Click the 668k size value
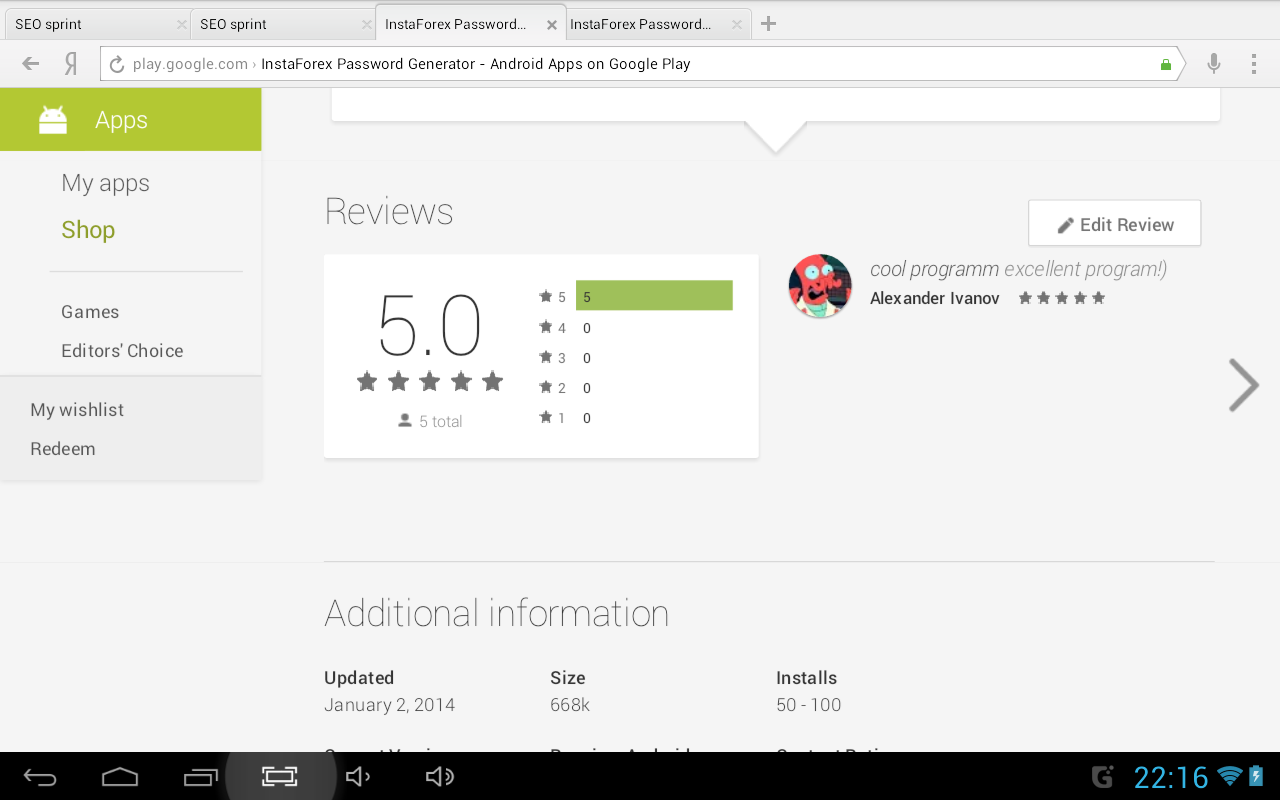 tap(570, 705)
